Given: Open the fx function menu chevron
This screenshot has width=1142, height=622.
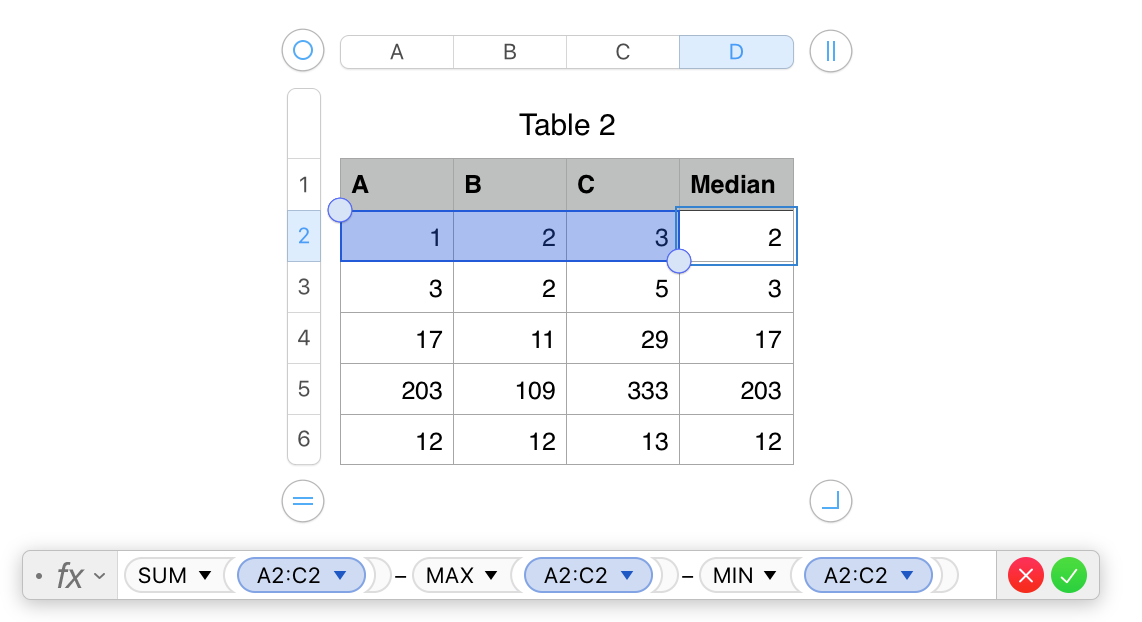Looking at the screenshot, I should pyautogui.click(x=99, y=576).
